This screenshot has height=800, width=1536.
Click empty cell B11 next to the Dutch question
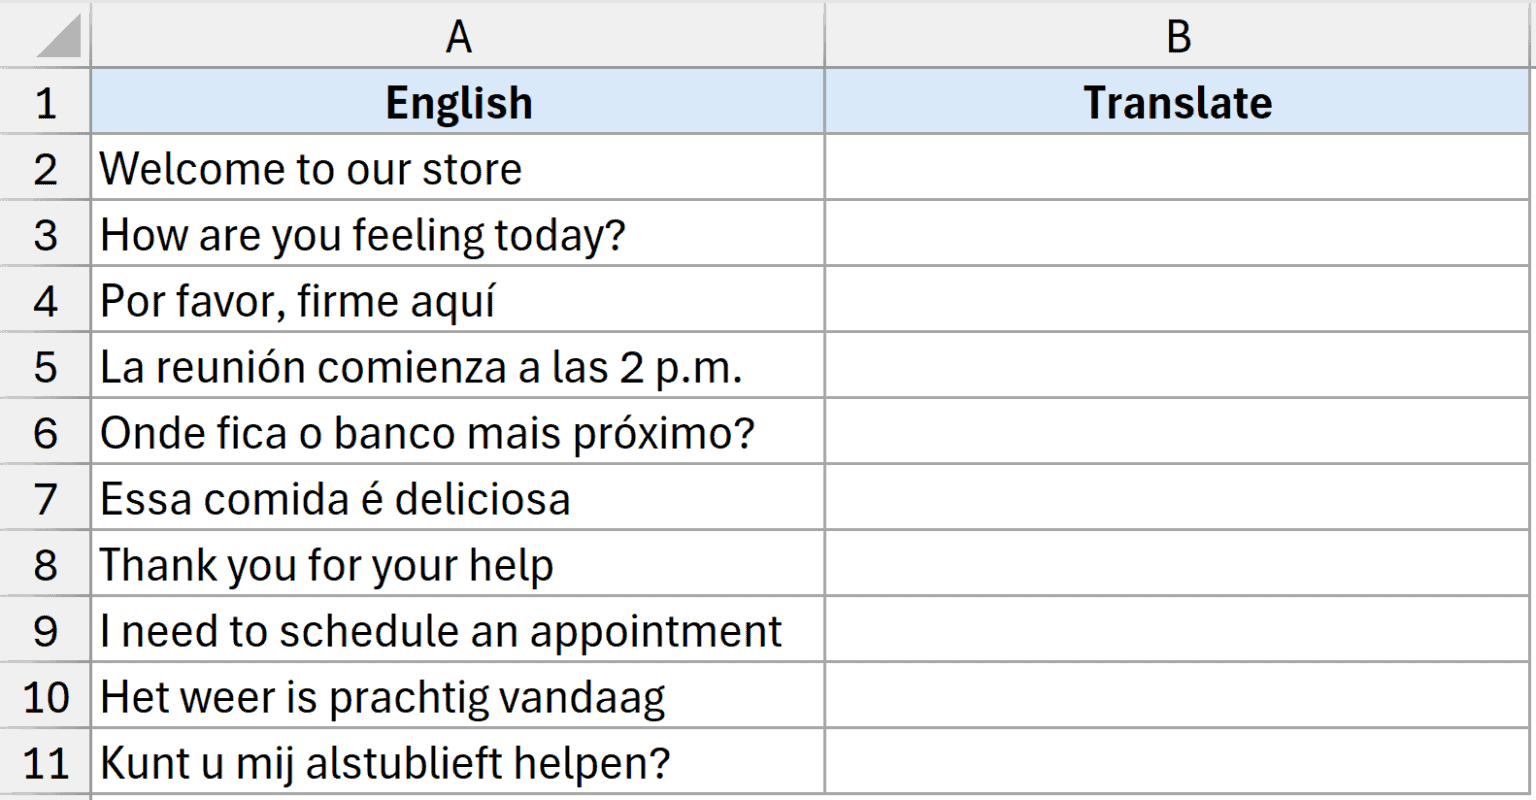(x=1178, y=763)
